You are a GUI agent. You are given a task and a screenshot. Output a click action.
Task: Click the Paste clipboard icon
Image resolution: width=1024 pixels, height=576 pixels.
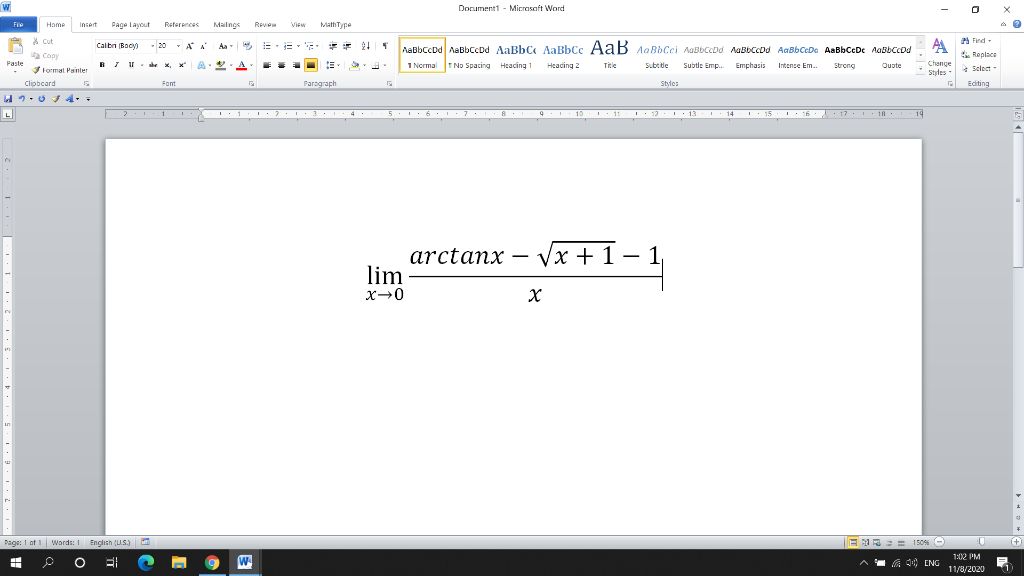point(15,46)
